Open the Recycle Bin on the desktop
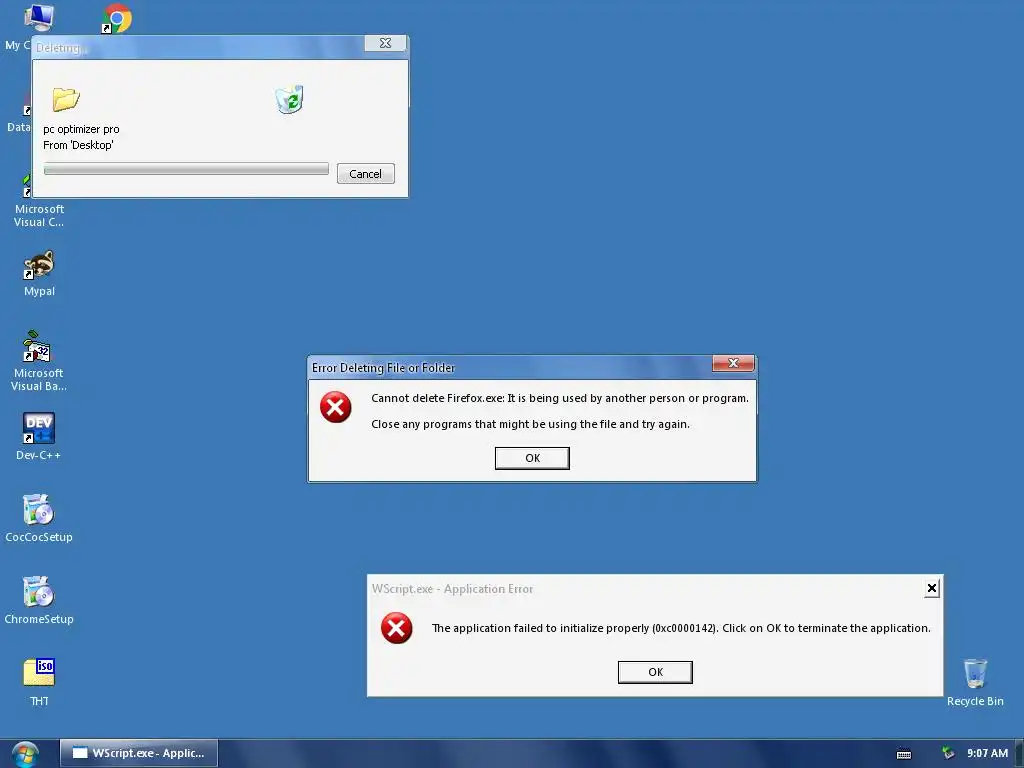This screenshot has height=768, width=1024. coord(975,673)
